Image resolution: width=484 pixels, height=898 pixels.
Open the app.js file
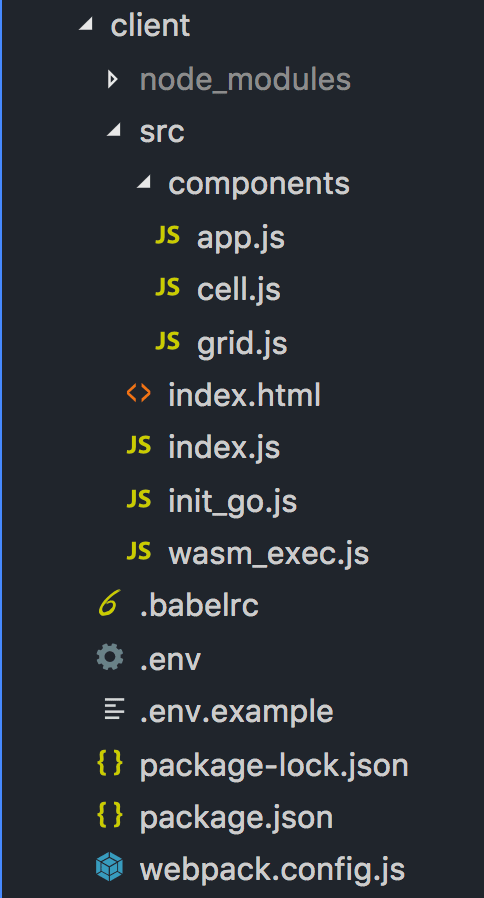click(x=241, y=238)
